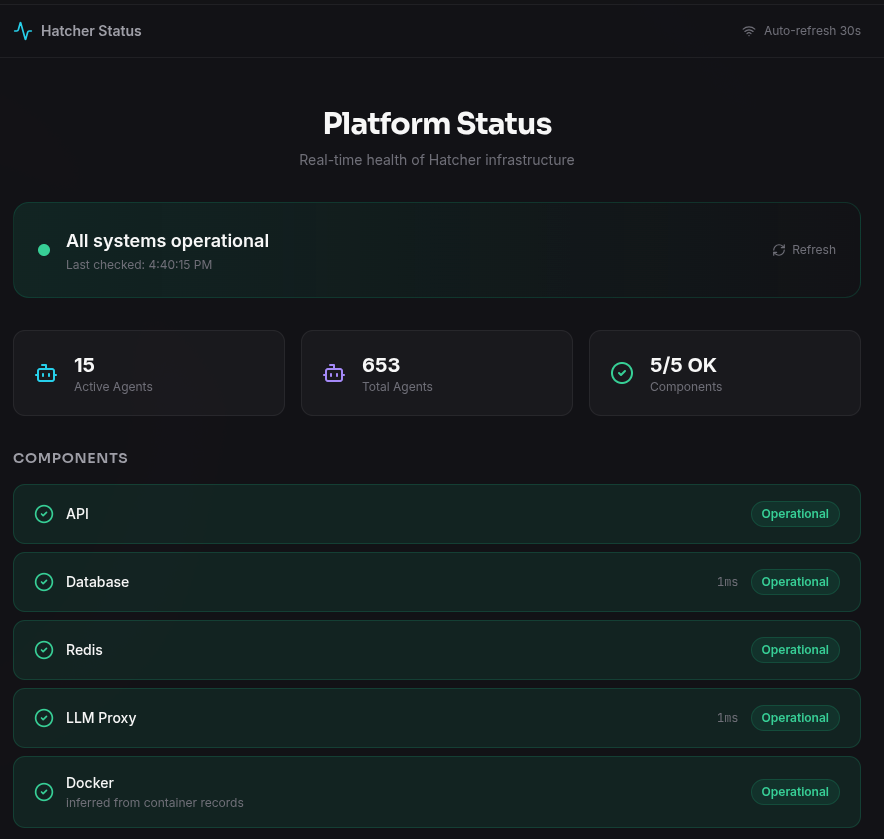Click the Components checkmark circle icon
The width and height of the screenshot is (884, 839).
point(622,373)
